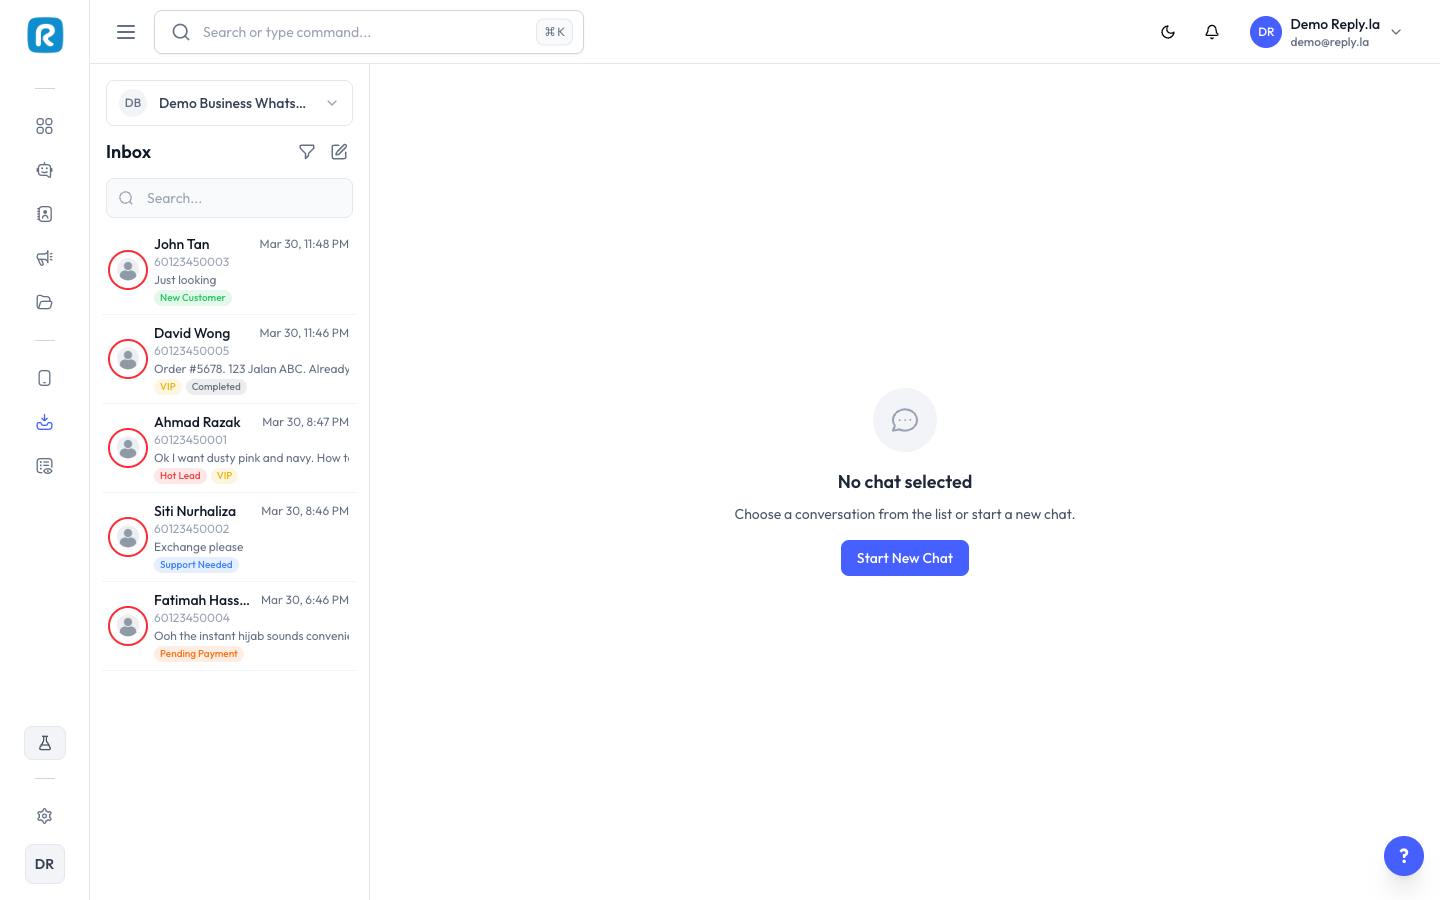The width and height of the screenshot is (1440, 900).
Task: Open the help question mark button
Action: pos(1404,856)
